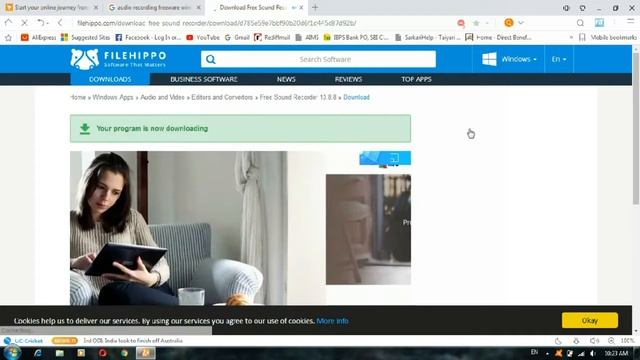640x360 pixels.
Task: Open the News menu item
Action: [286, 79]
